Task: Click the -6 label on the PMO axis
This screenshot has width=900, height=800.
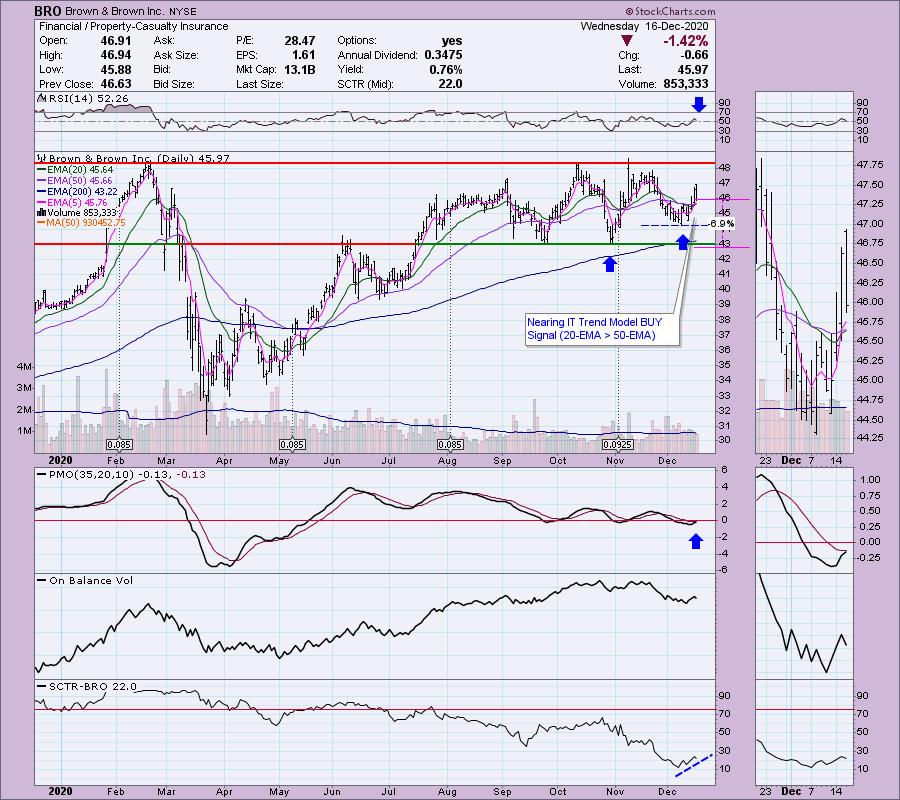Action: 724,570
